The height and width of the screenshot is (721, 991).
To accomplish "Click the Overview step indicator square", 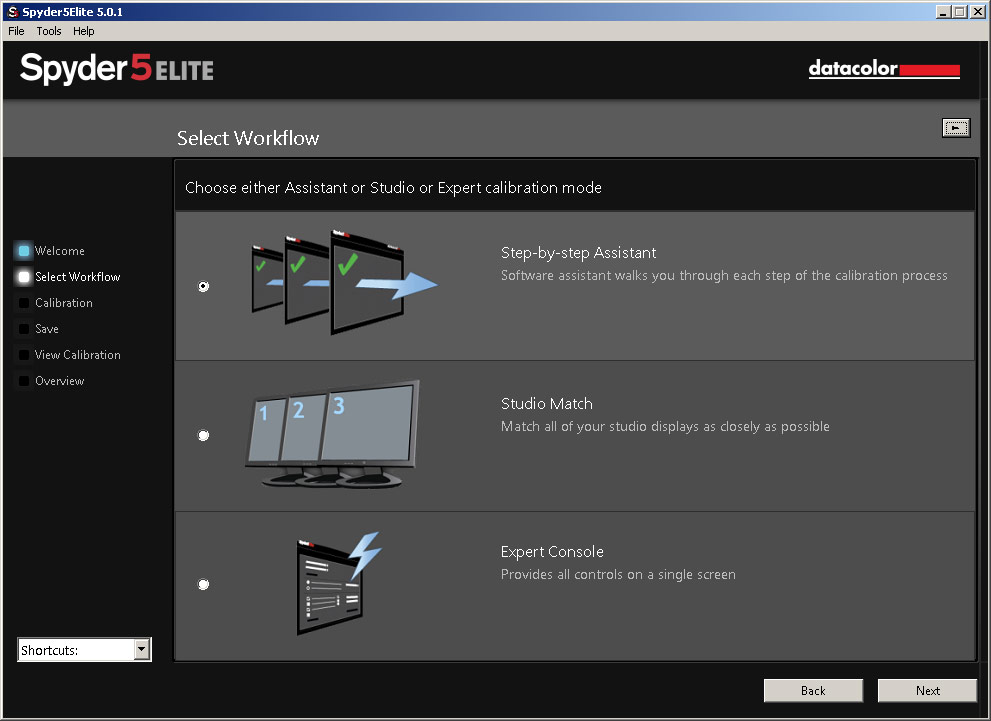I will click(x=24, y=380).
